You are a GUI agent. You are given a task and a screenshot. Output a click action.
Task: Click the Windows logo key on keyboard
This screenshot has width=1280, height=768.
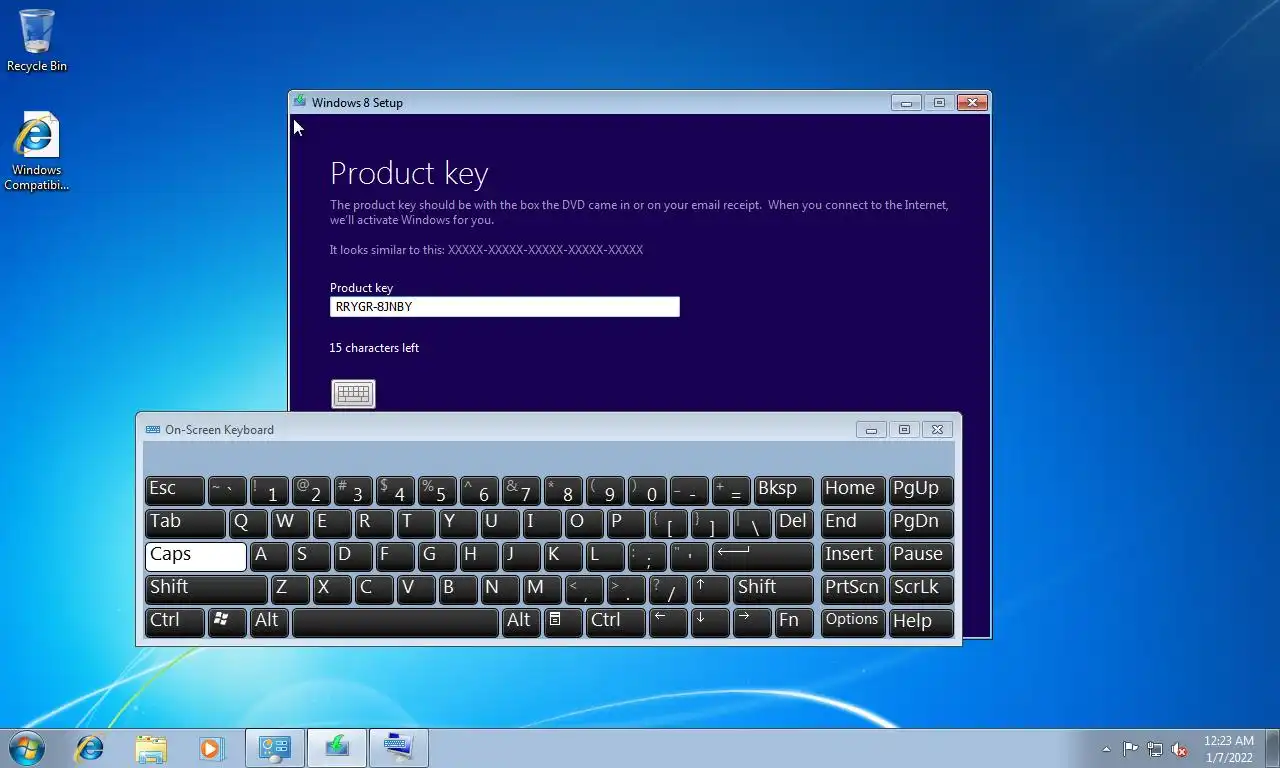[227, 622]
